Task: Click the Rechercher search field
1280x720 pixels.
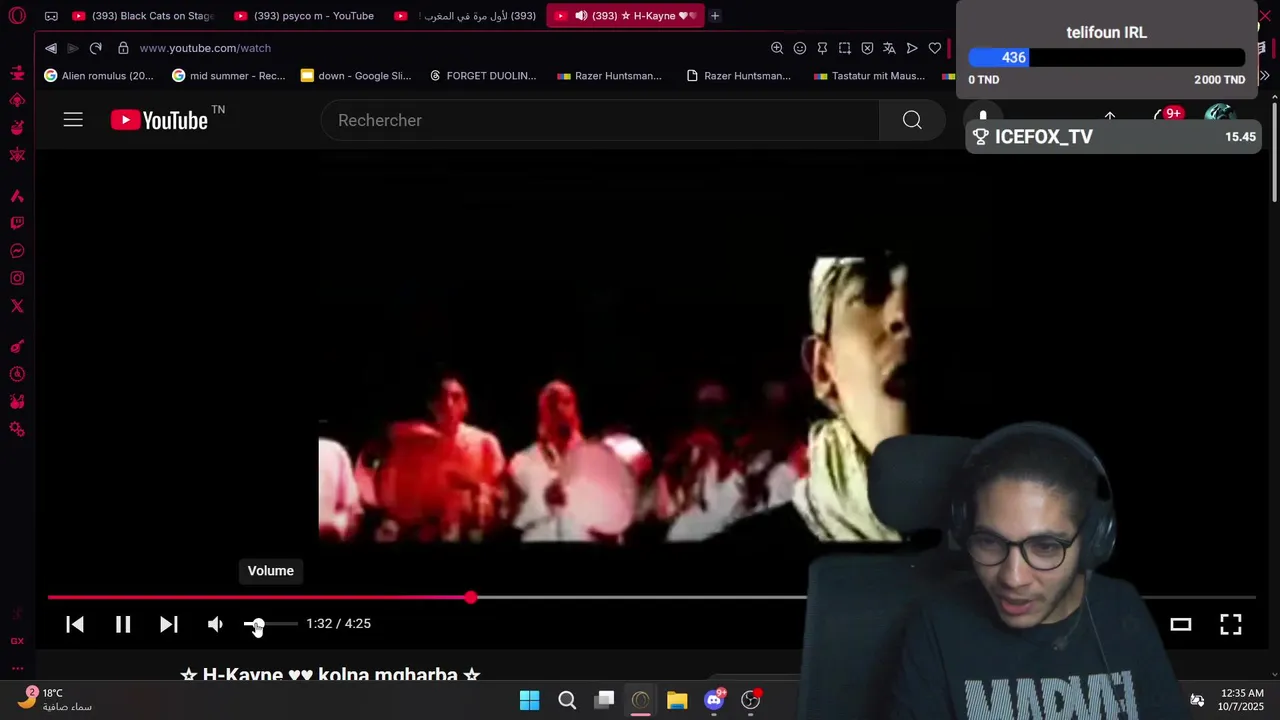Action: click(600, 120)
